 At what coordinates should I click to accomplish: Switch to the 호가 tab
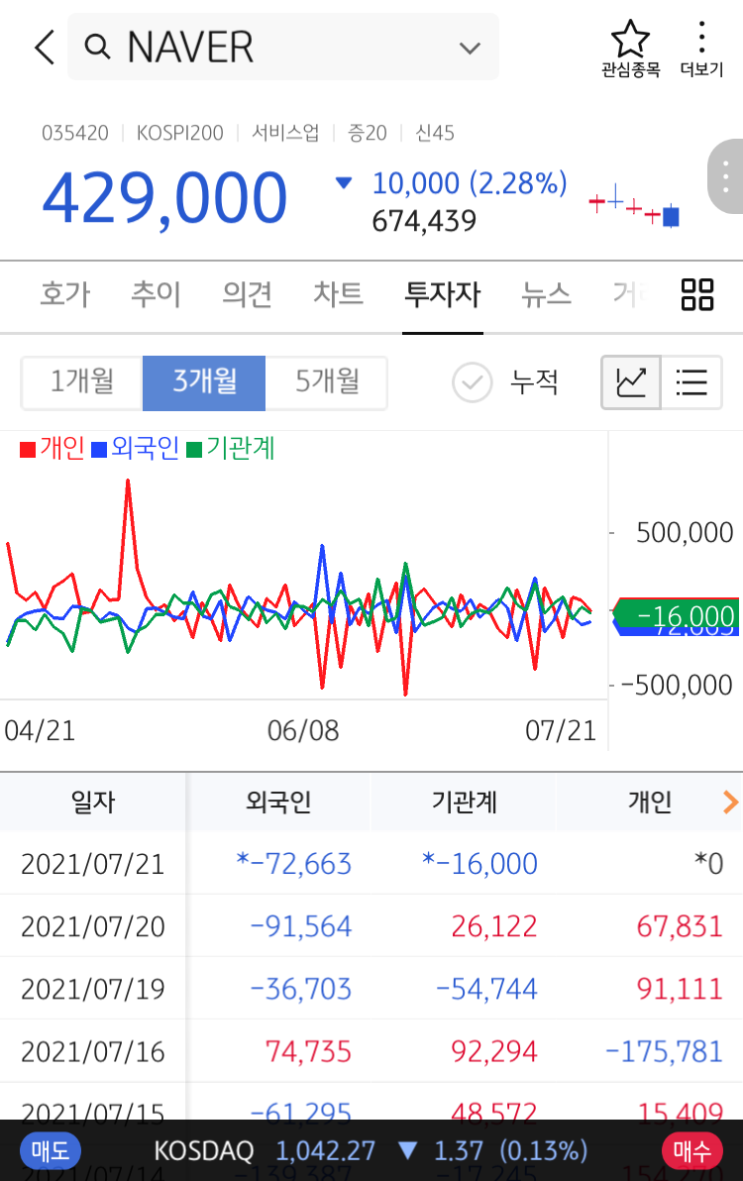[x=65, y=294]
